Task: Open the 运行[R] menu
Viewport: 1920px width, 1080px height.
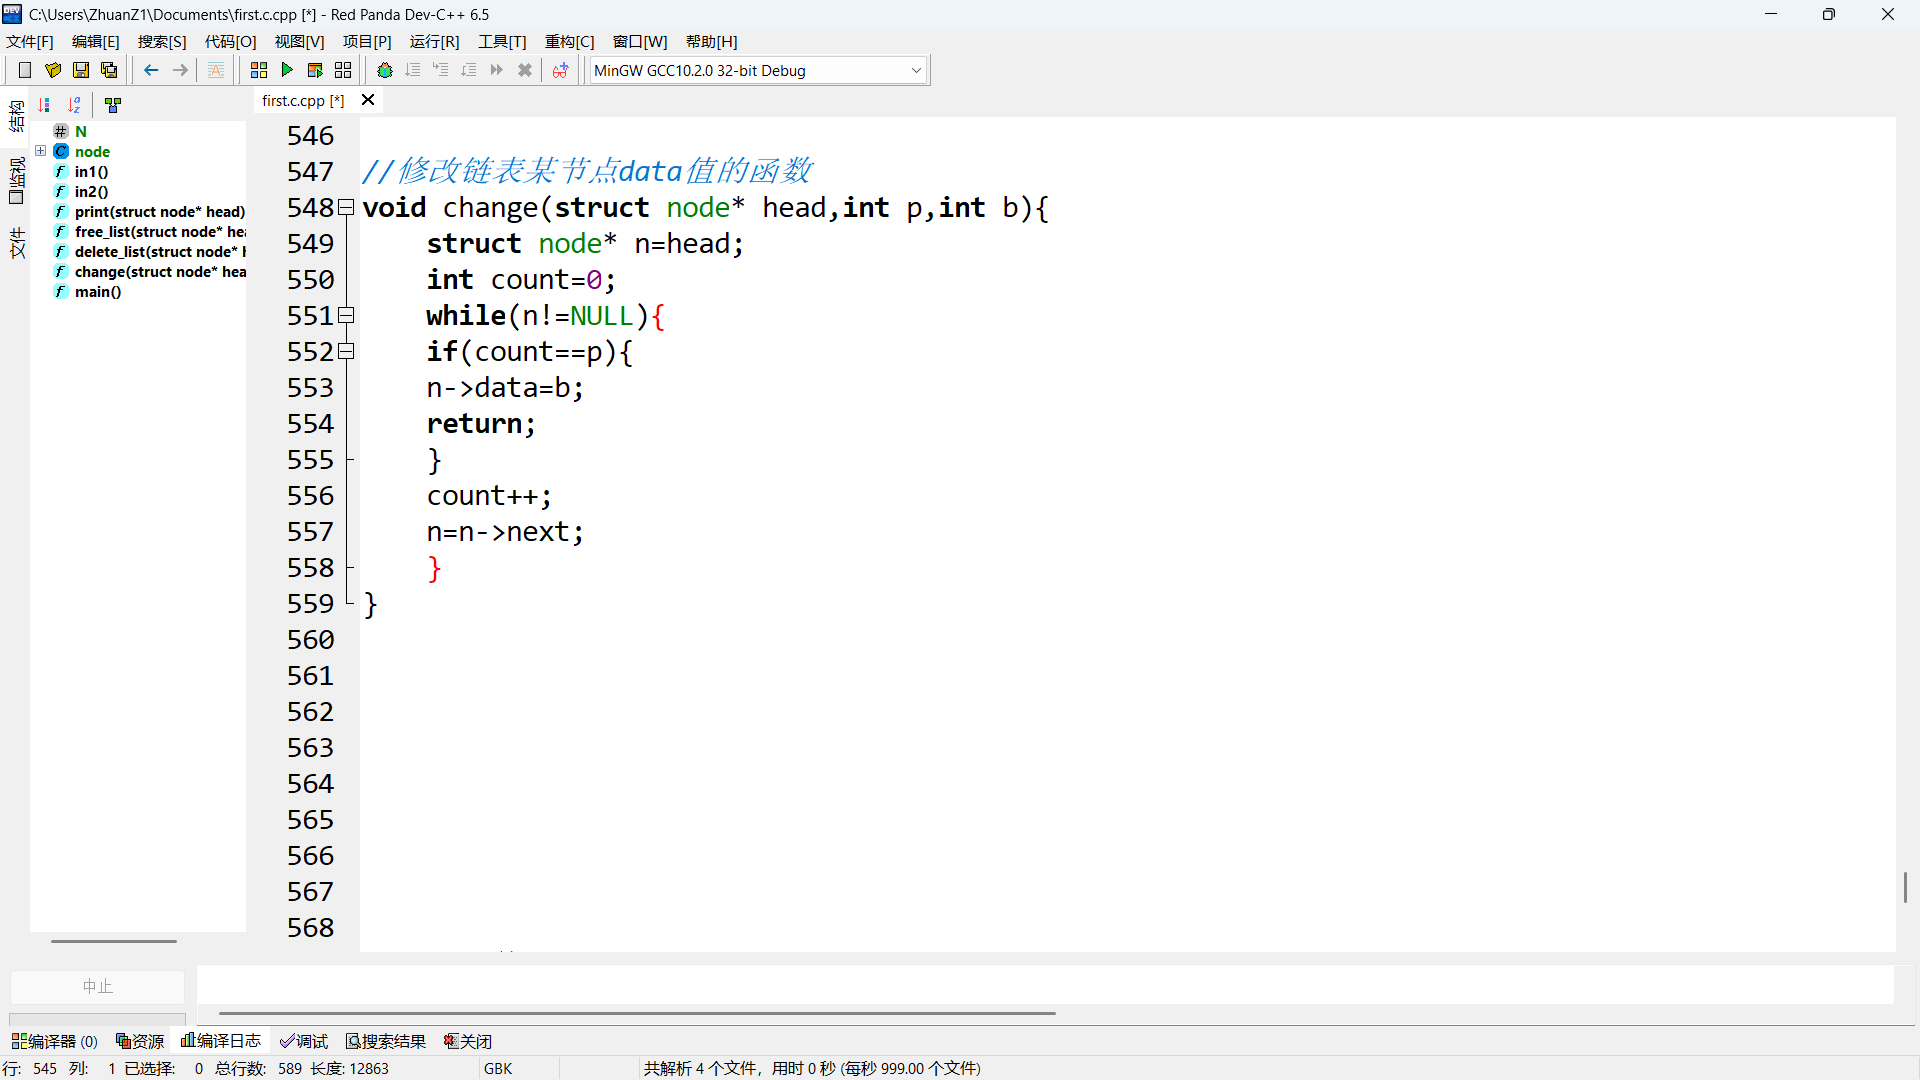Action: (434, 41)
